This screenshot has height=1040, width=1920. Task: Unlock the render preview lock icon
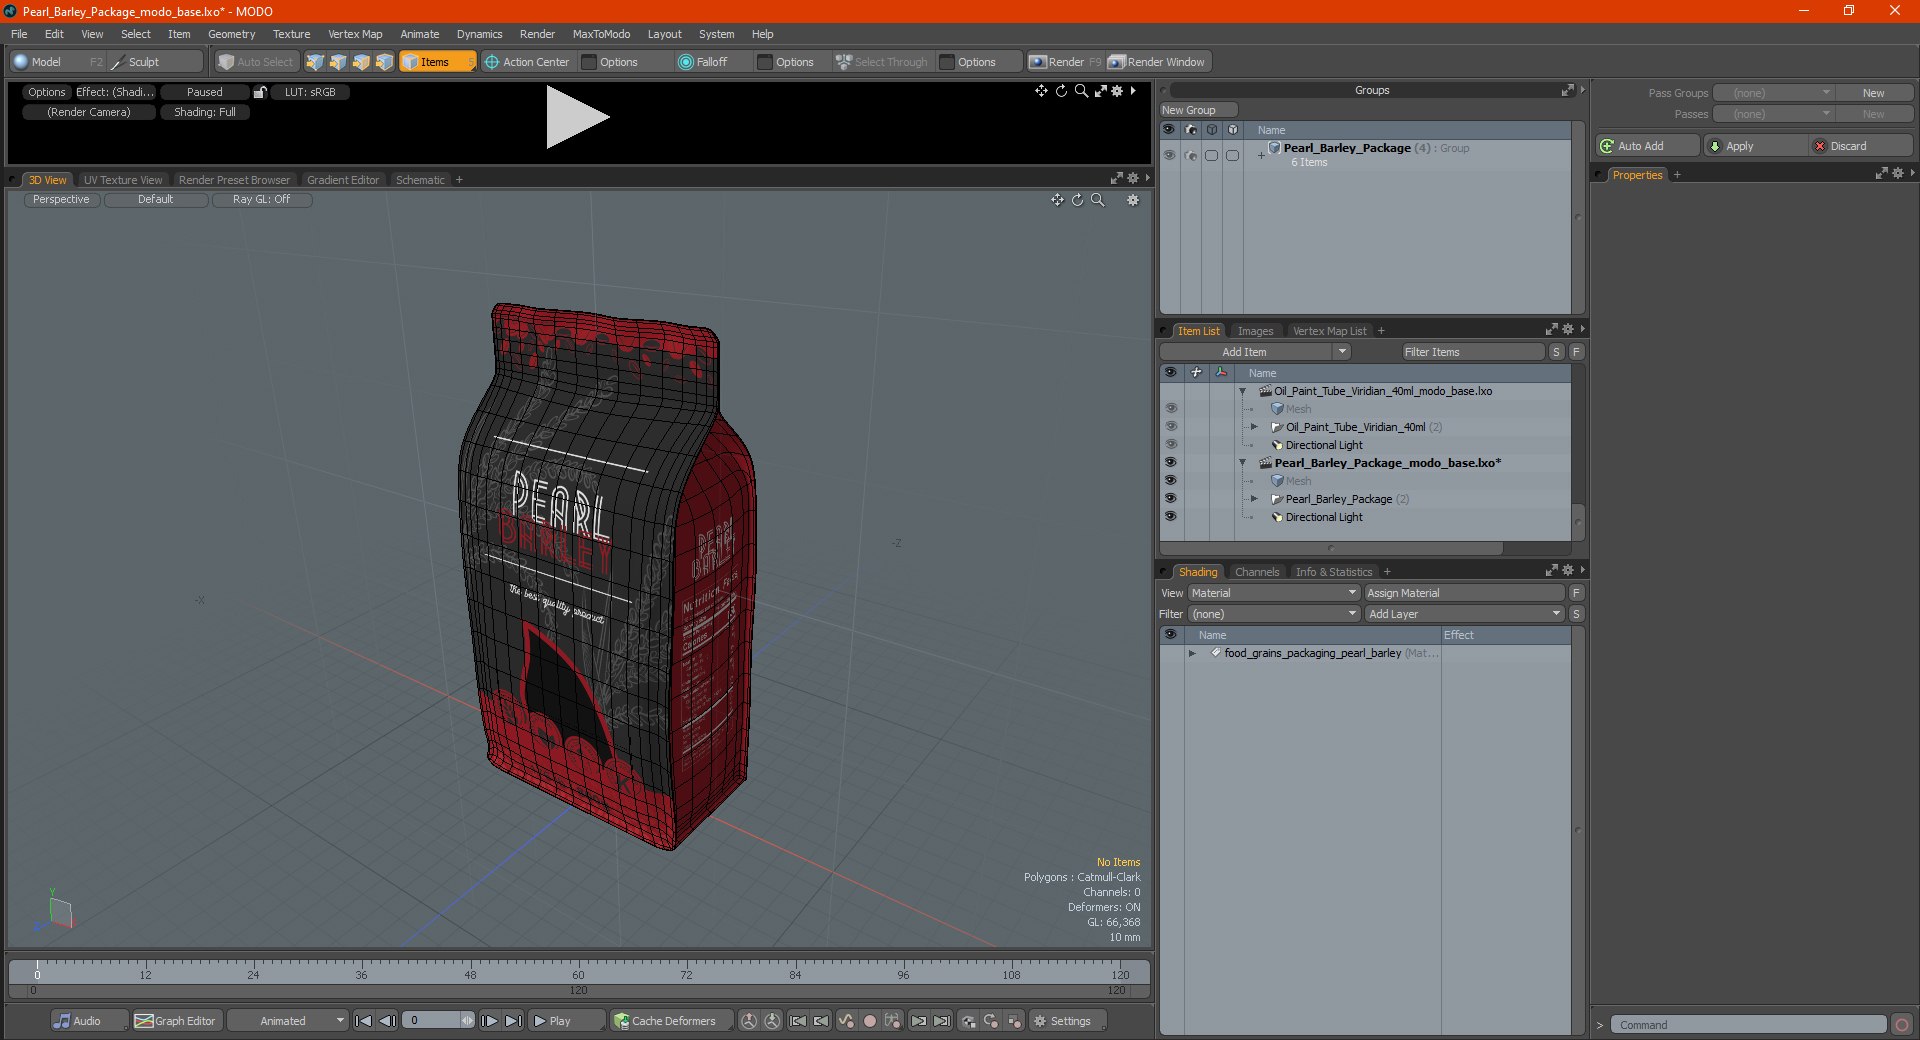[260, 92]
